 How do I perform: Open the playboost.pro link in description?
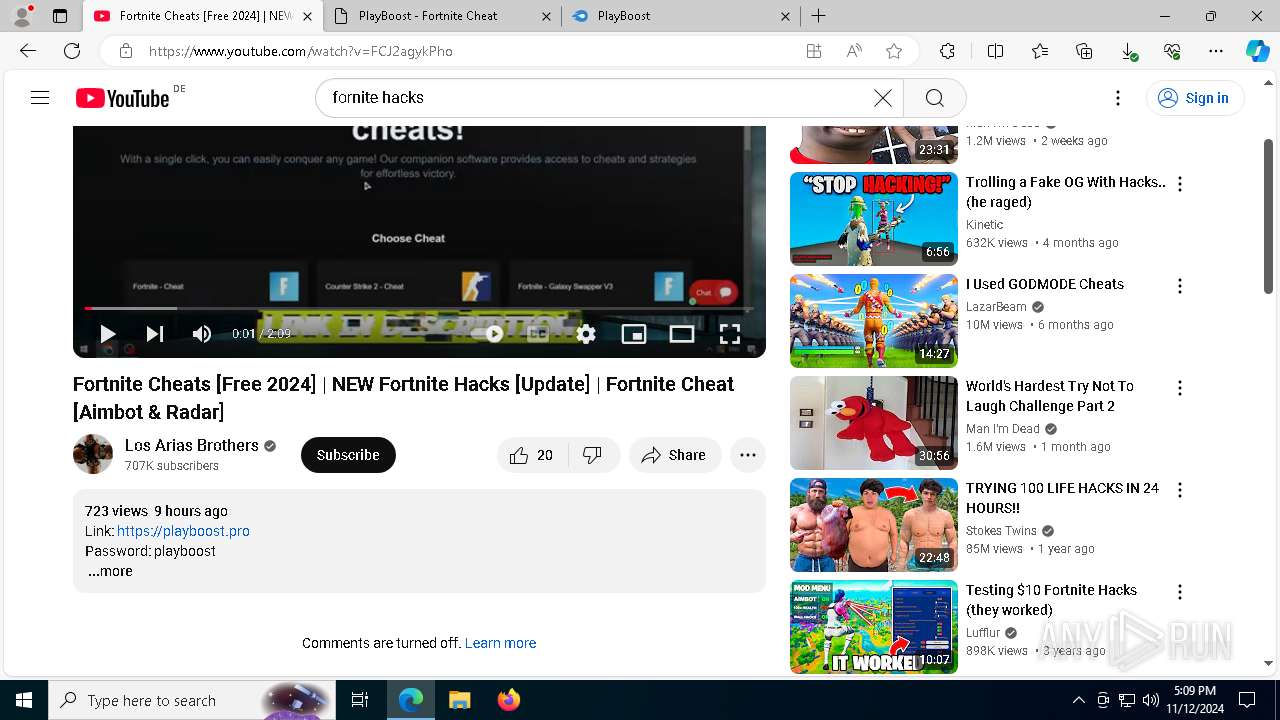click(183, 531)
